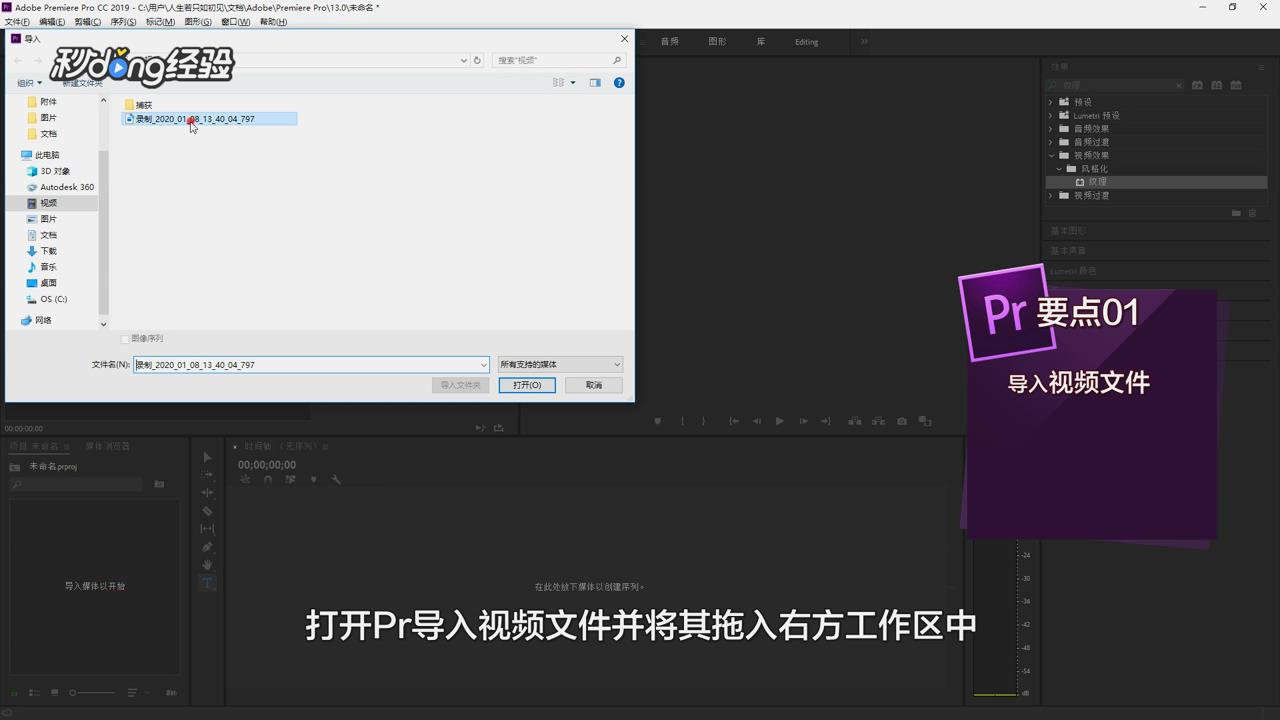
Task: Click Go to Out point button
Action: (826, 421)
